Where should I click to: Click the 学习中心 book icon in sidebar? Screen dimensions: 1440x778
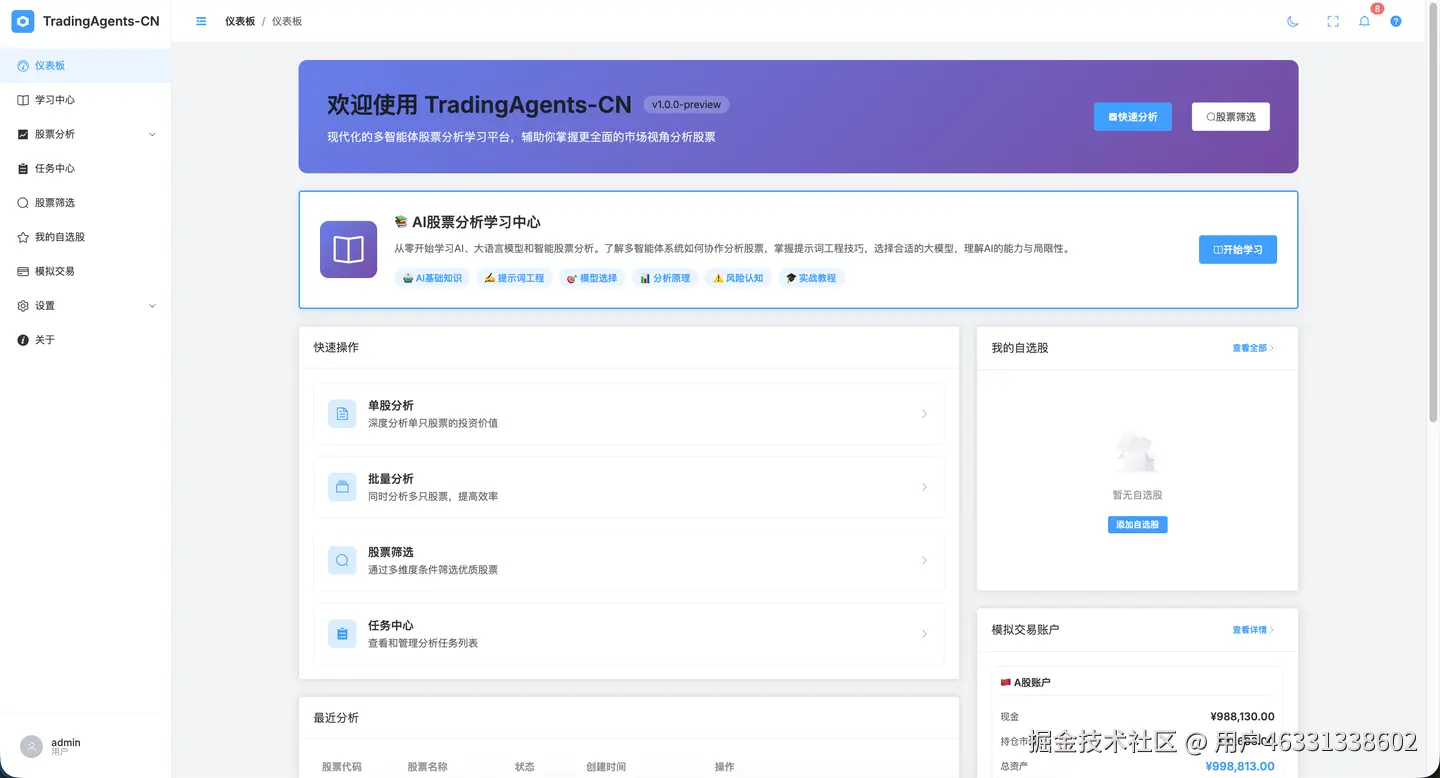click(x=23, y=100)
